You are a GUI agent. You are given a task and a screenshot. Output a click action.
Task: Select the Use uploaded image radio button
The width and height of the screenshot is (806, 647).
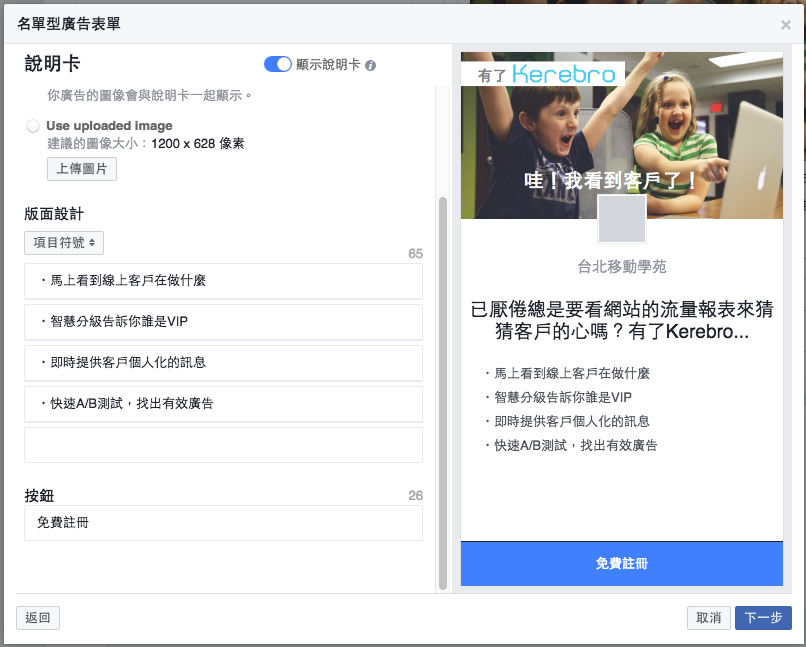point(33,126)
